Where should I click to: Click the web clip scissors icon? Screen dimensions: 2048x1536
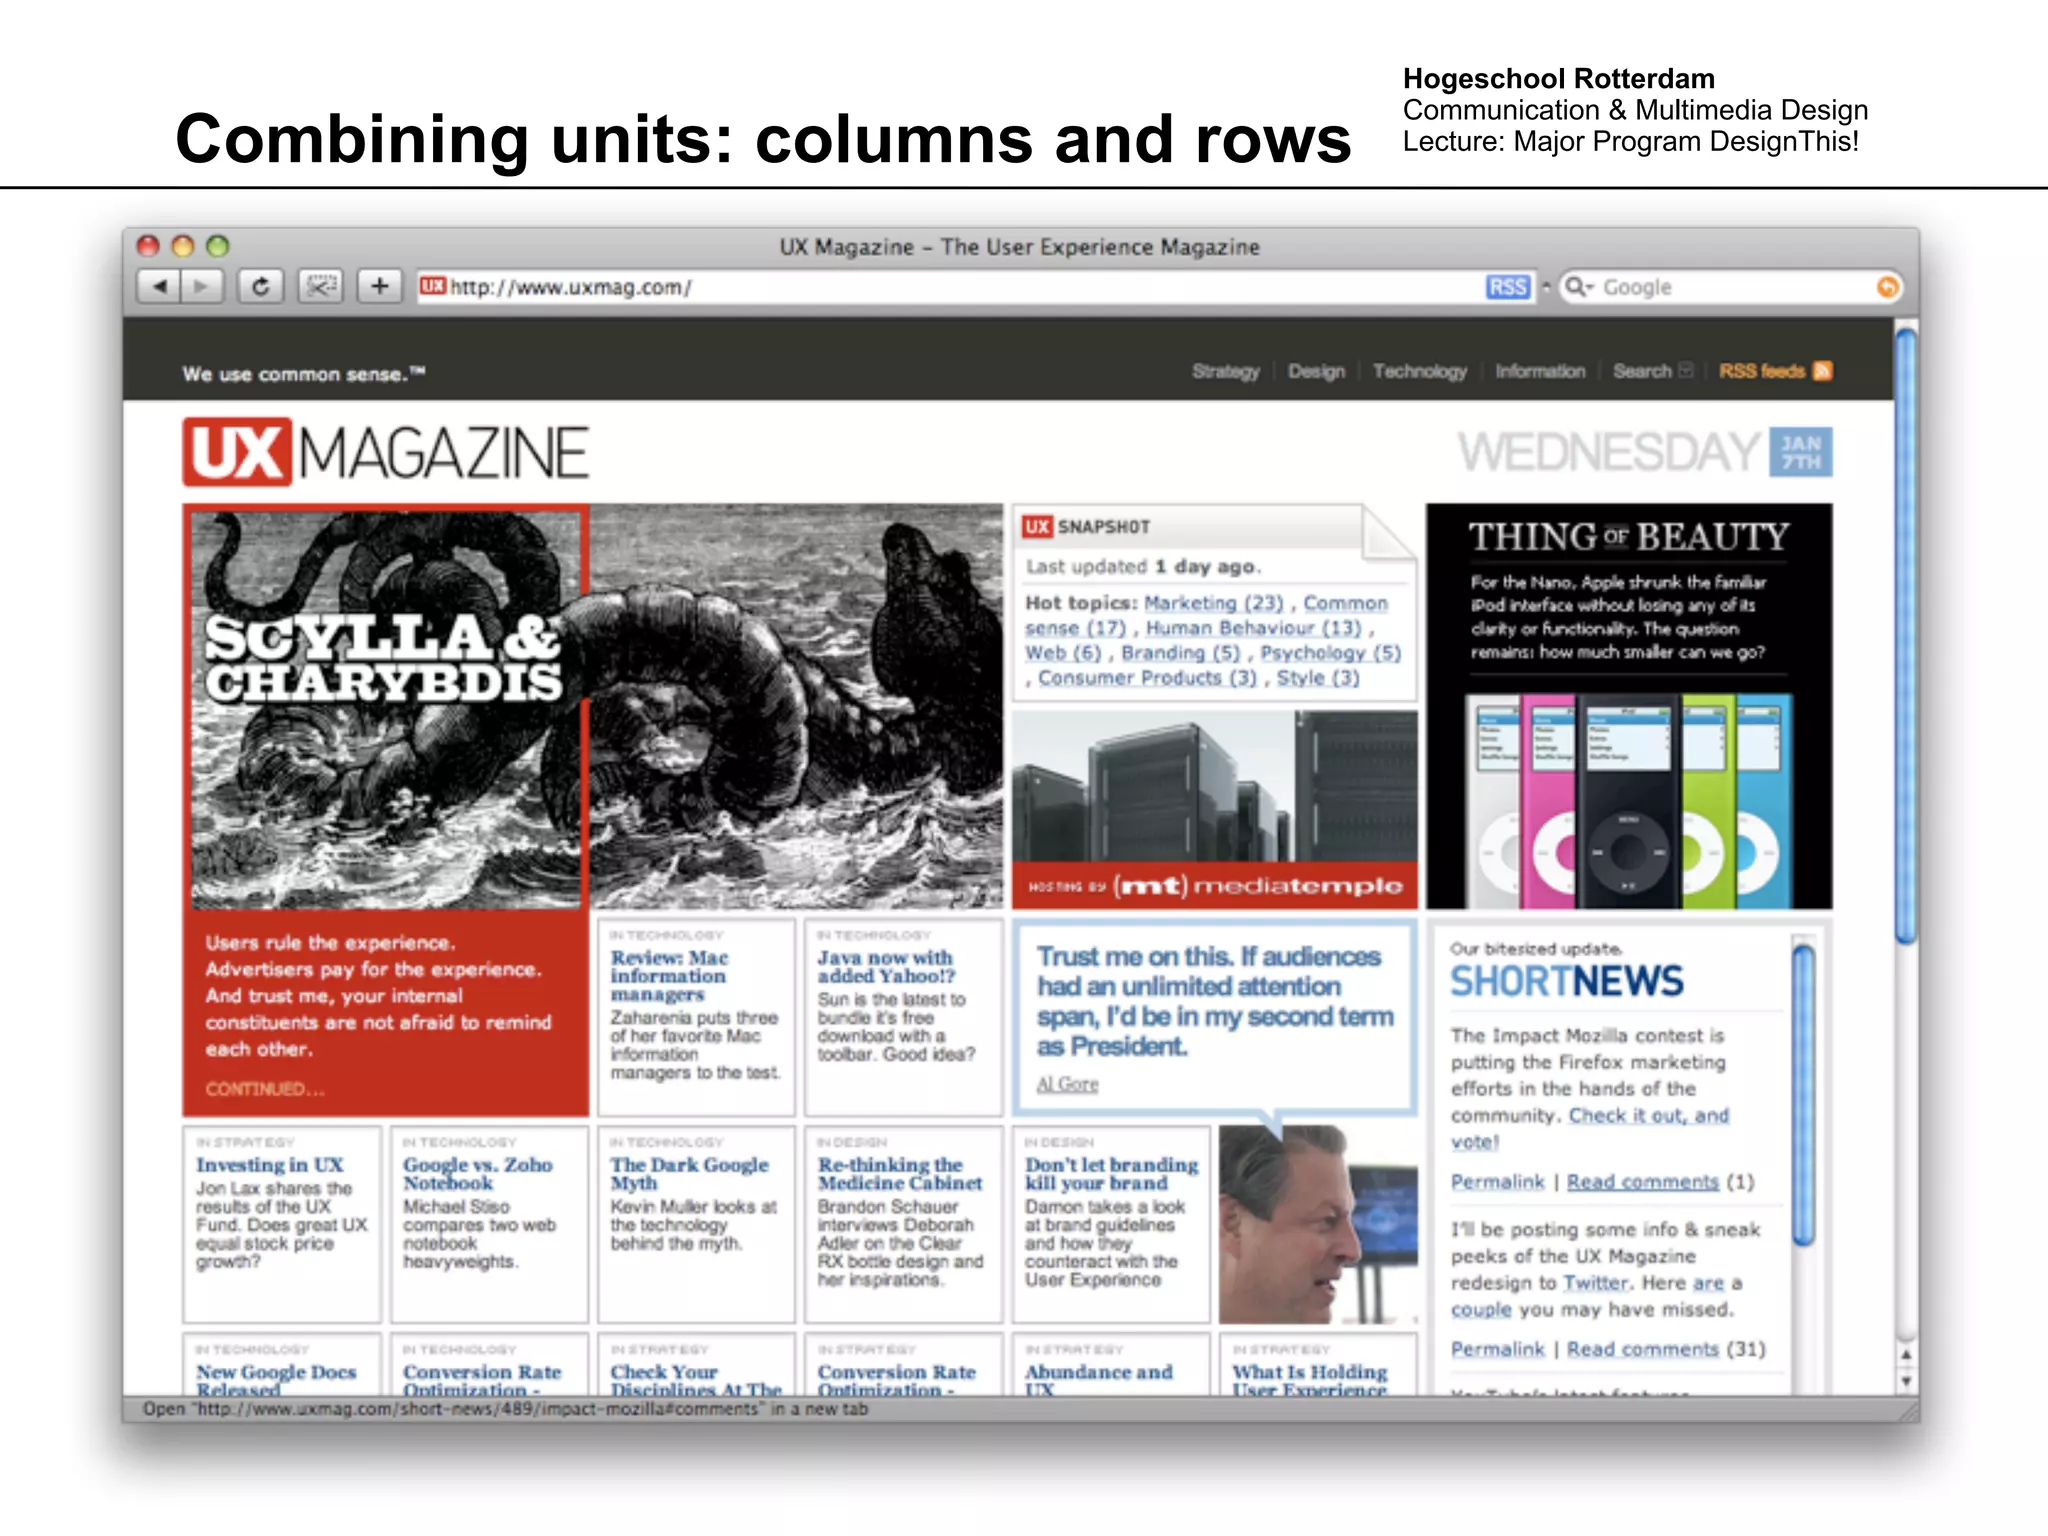point(320,287)
